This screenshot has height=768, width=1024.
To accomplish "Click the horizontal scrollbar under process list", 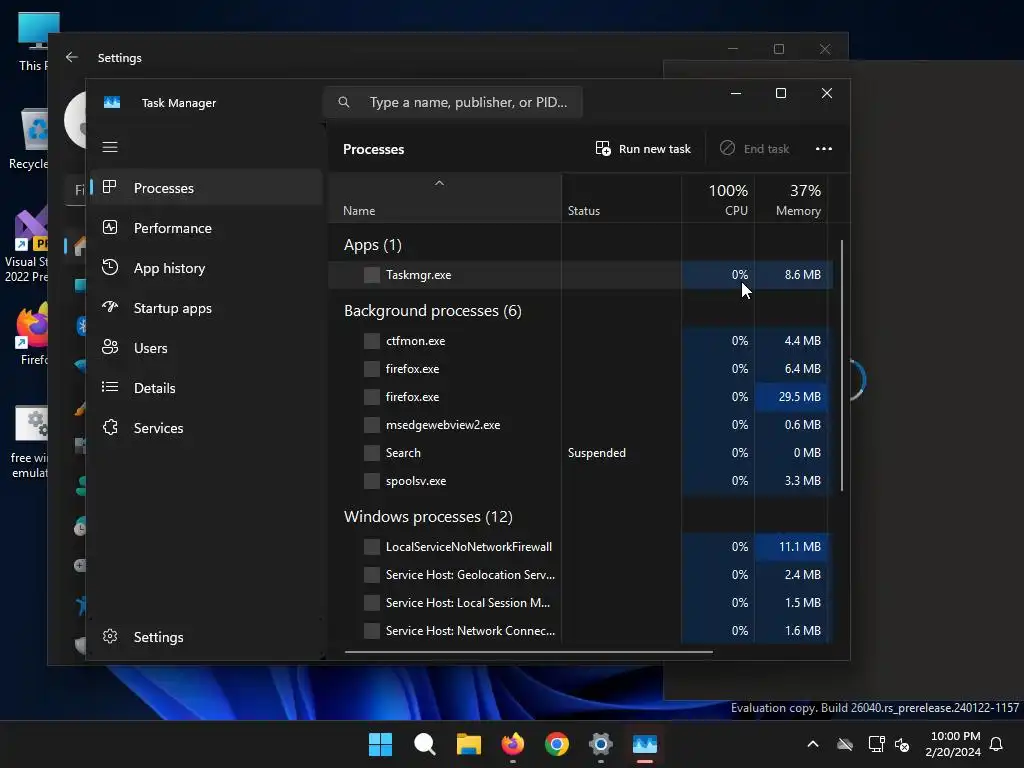I will tap(528, 651).
